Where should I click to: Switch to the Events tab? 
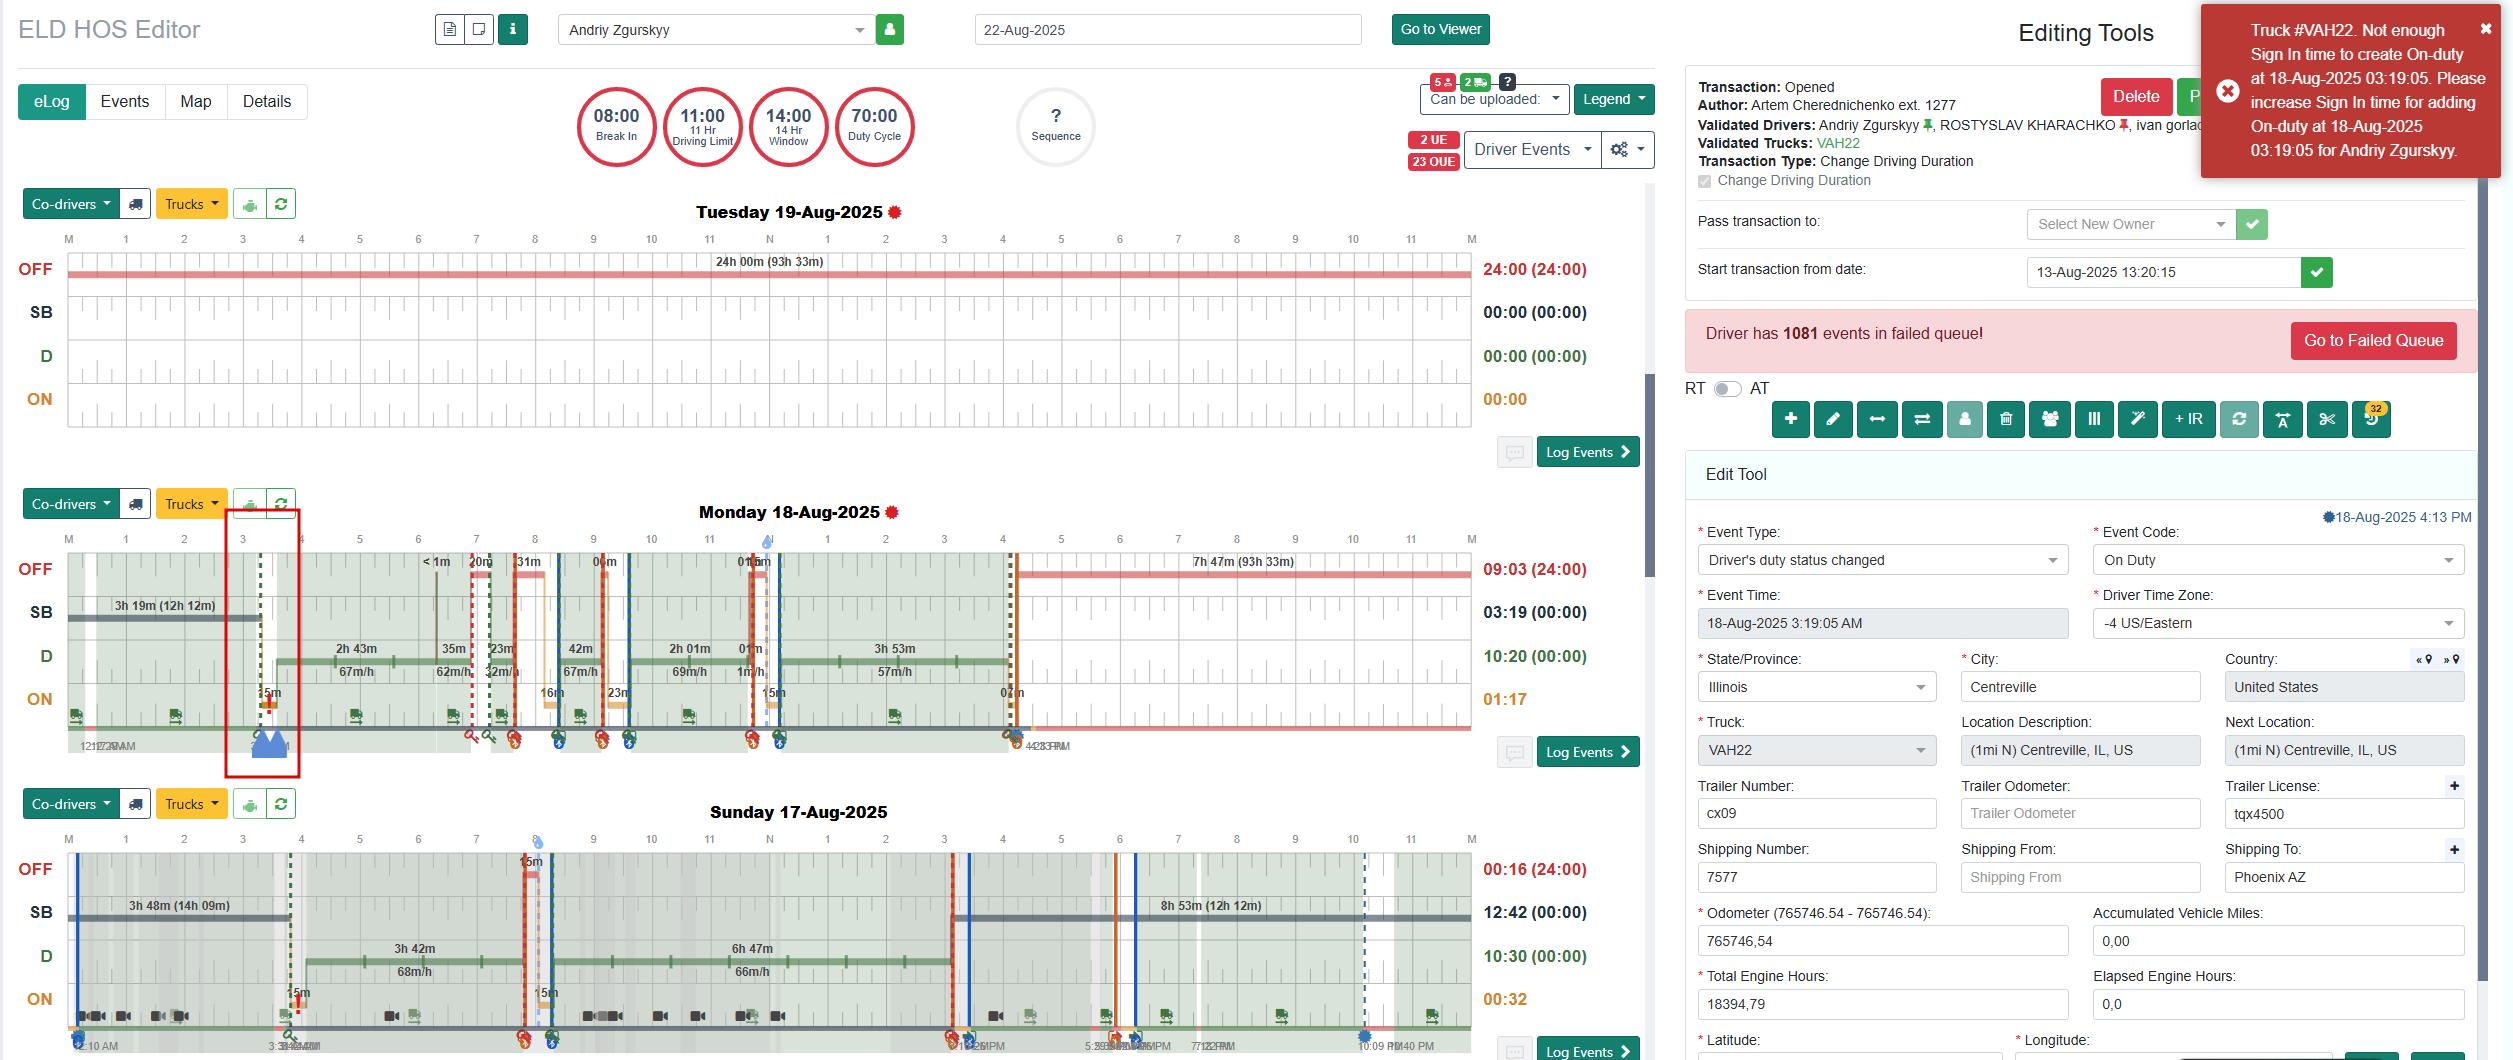click(125, 102)
